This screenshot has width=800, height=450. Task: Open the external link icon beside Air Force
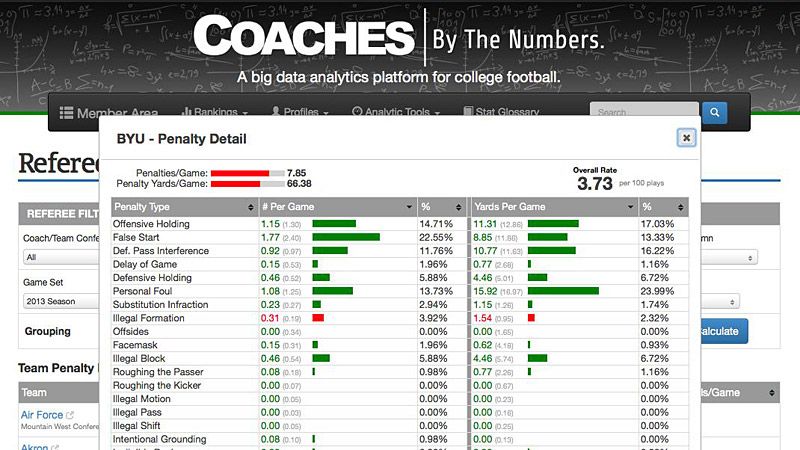click(70, 415)
